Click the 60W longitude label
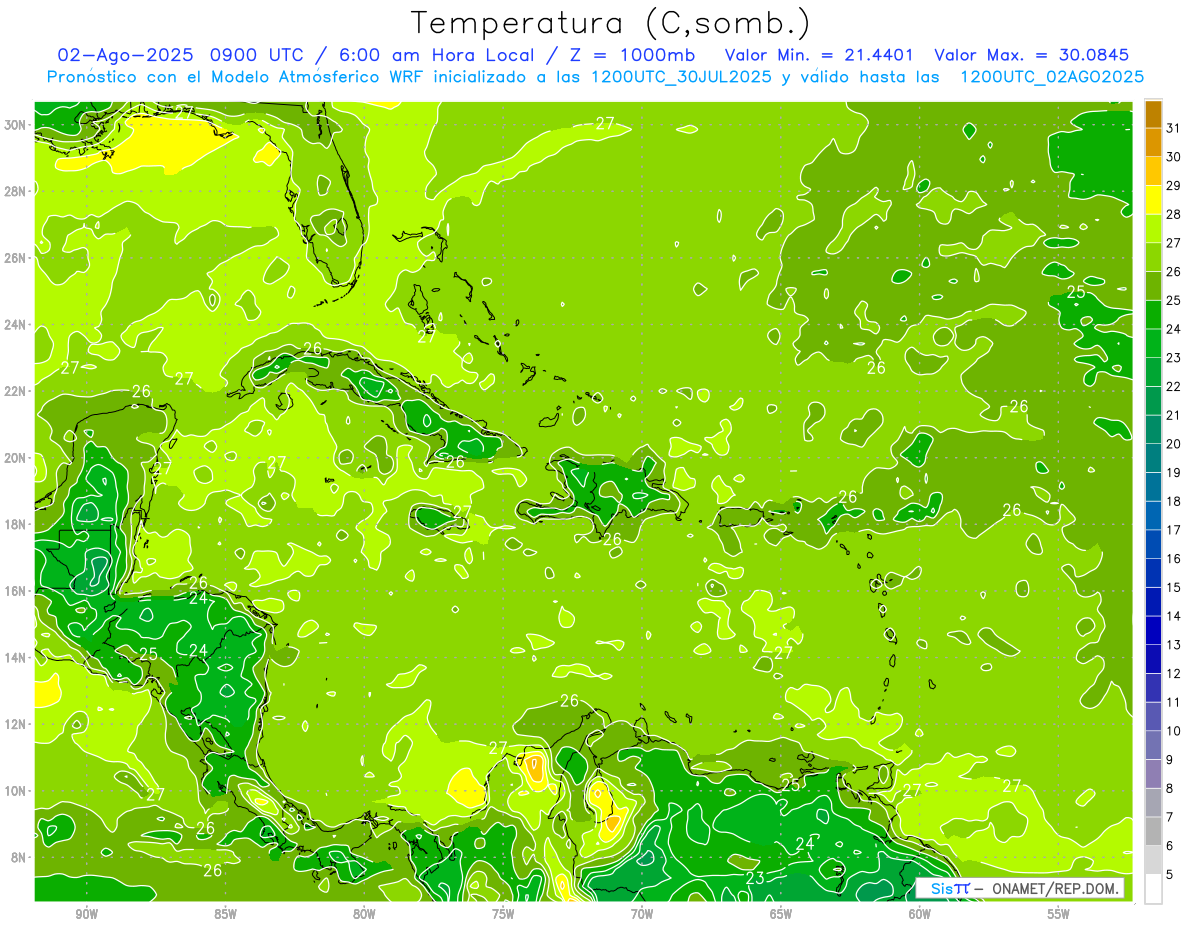 920,914
